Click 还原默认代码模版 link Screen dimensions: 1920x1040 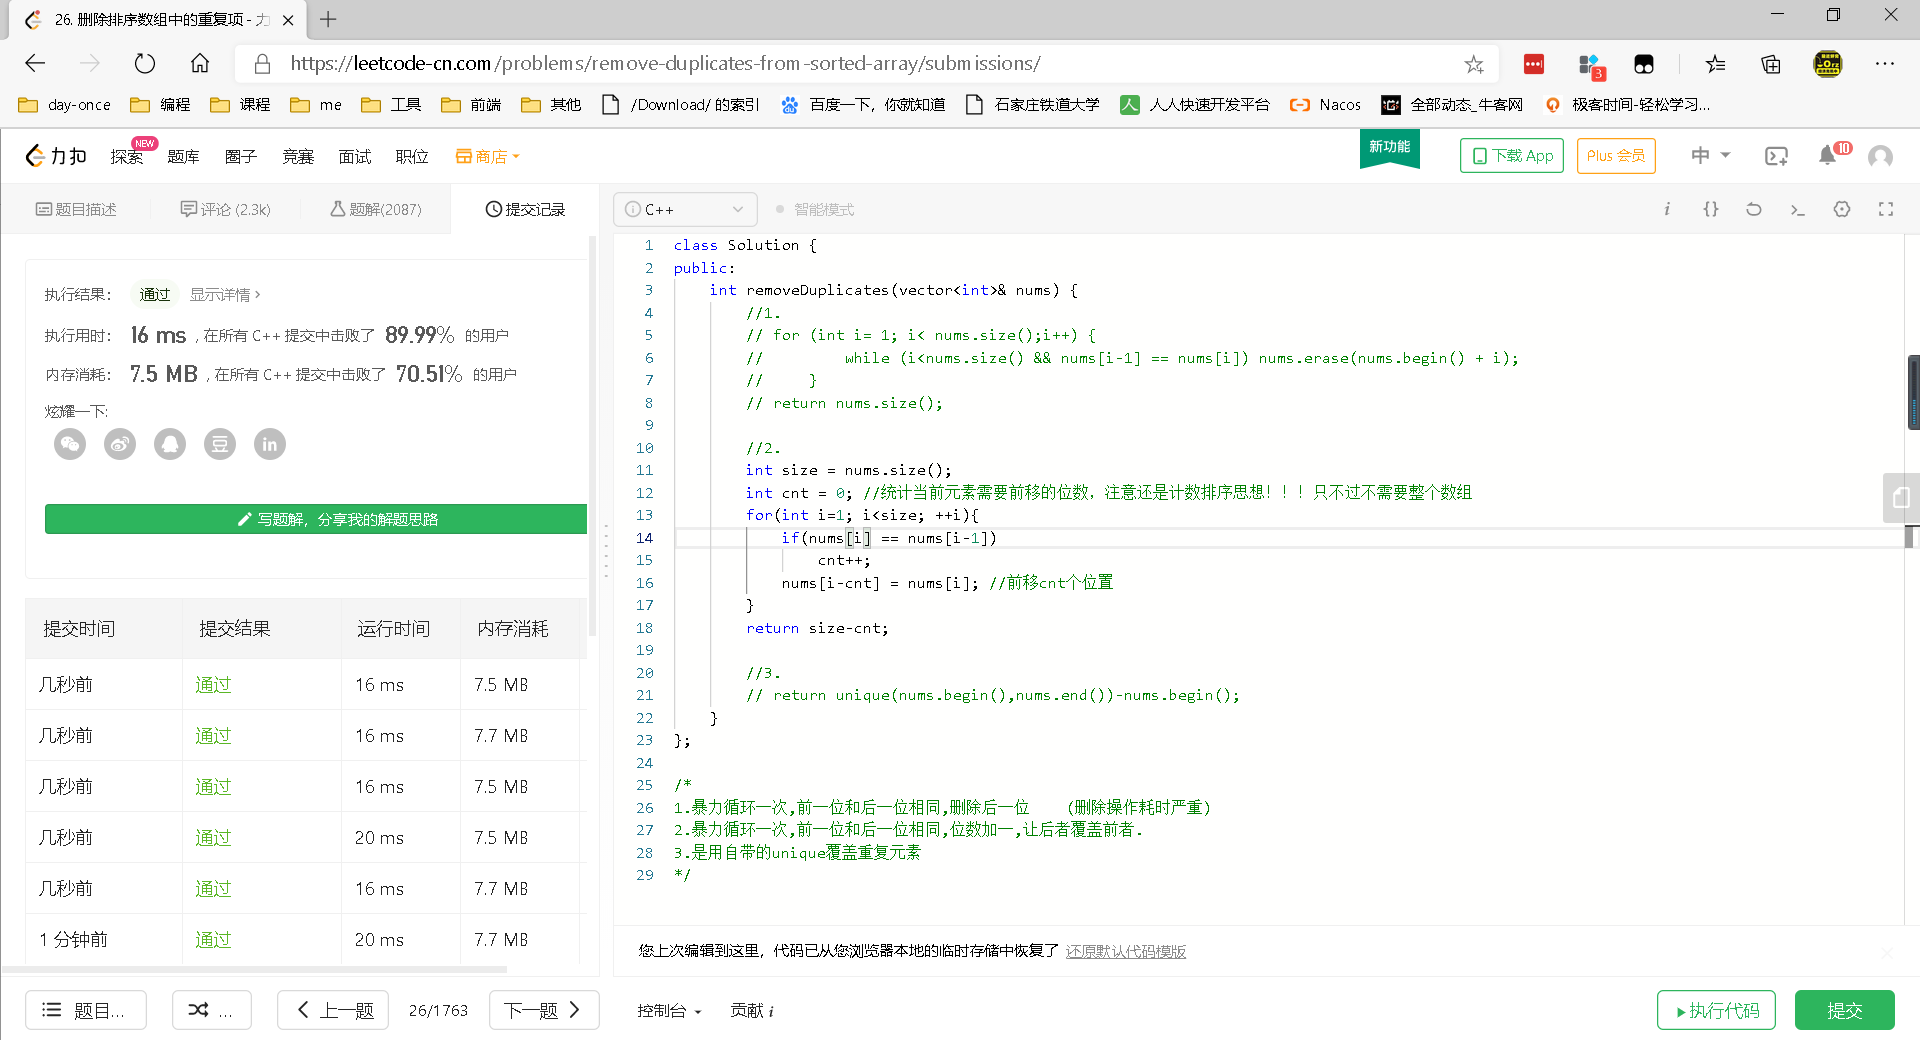[x=1126, y=951]
